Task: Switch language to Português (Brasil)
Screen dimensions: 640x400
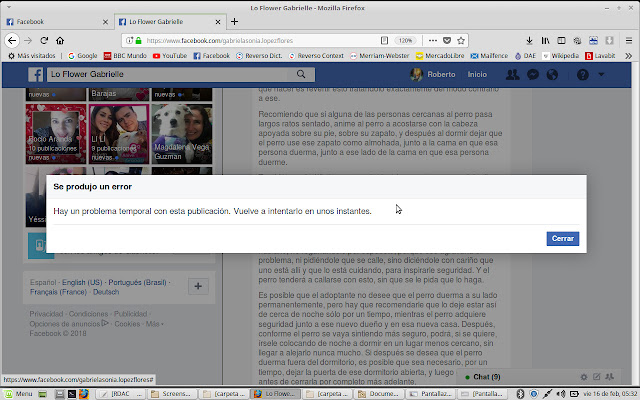Action: 137,282
